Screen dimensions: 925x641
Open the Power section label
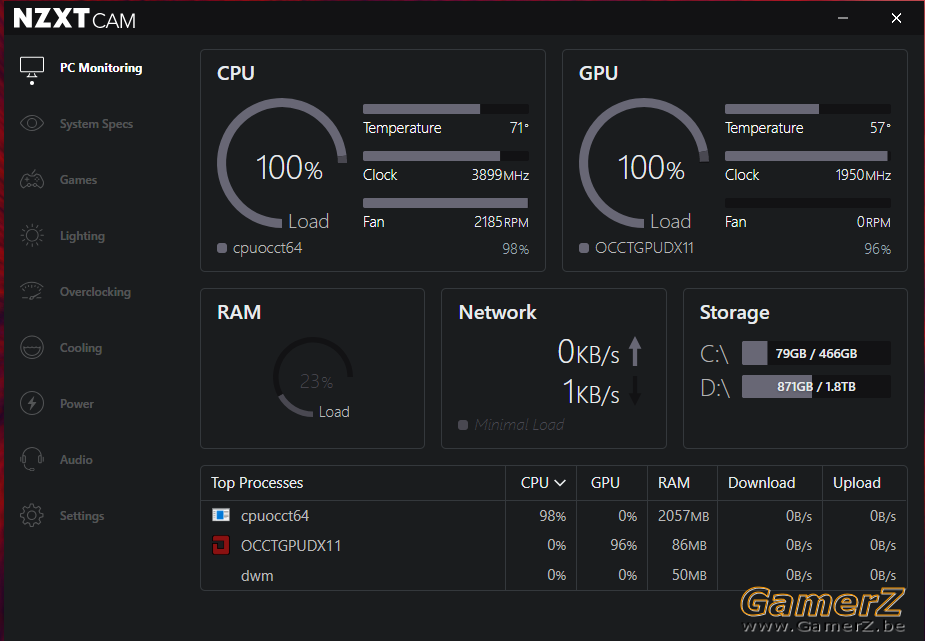point(77,404)
